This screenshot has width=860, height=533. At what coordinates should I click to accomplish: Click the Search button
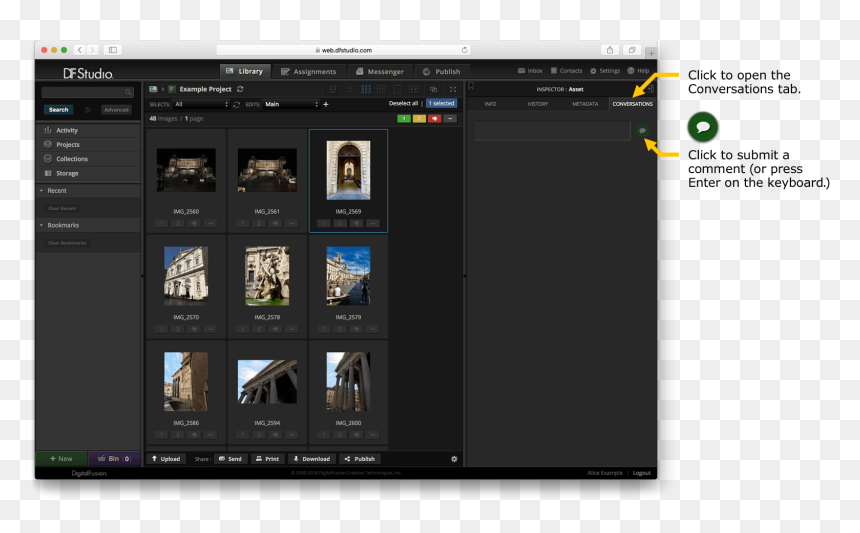point(59,110)
